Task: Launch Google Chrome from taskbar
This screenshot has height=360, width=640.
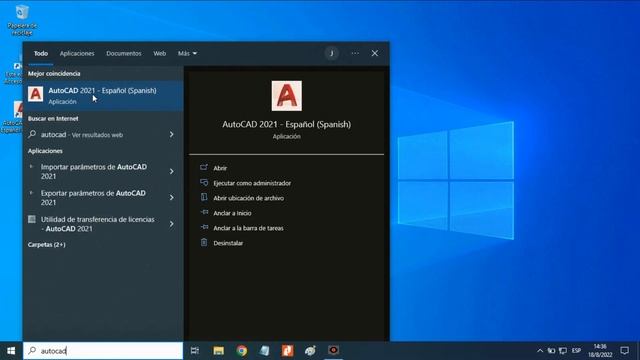Action: tap(242, 351)
